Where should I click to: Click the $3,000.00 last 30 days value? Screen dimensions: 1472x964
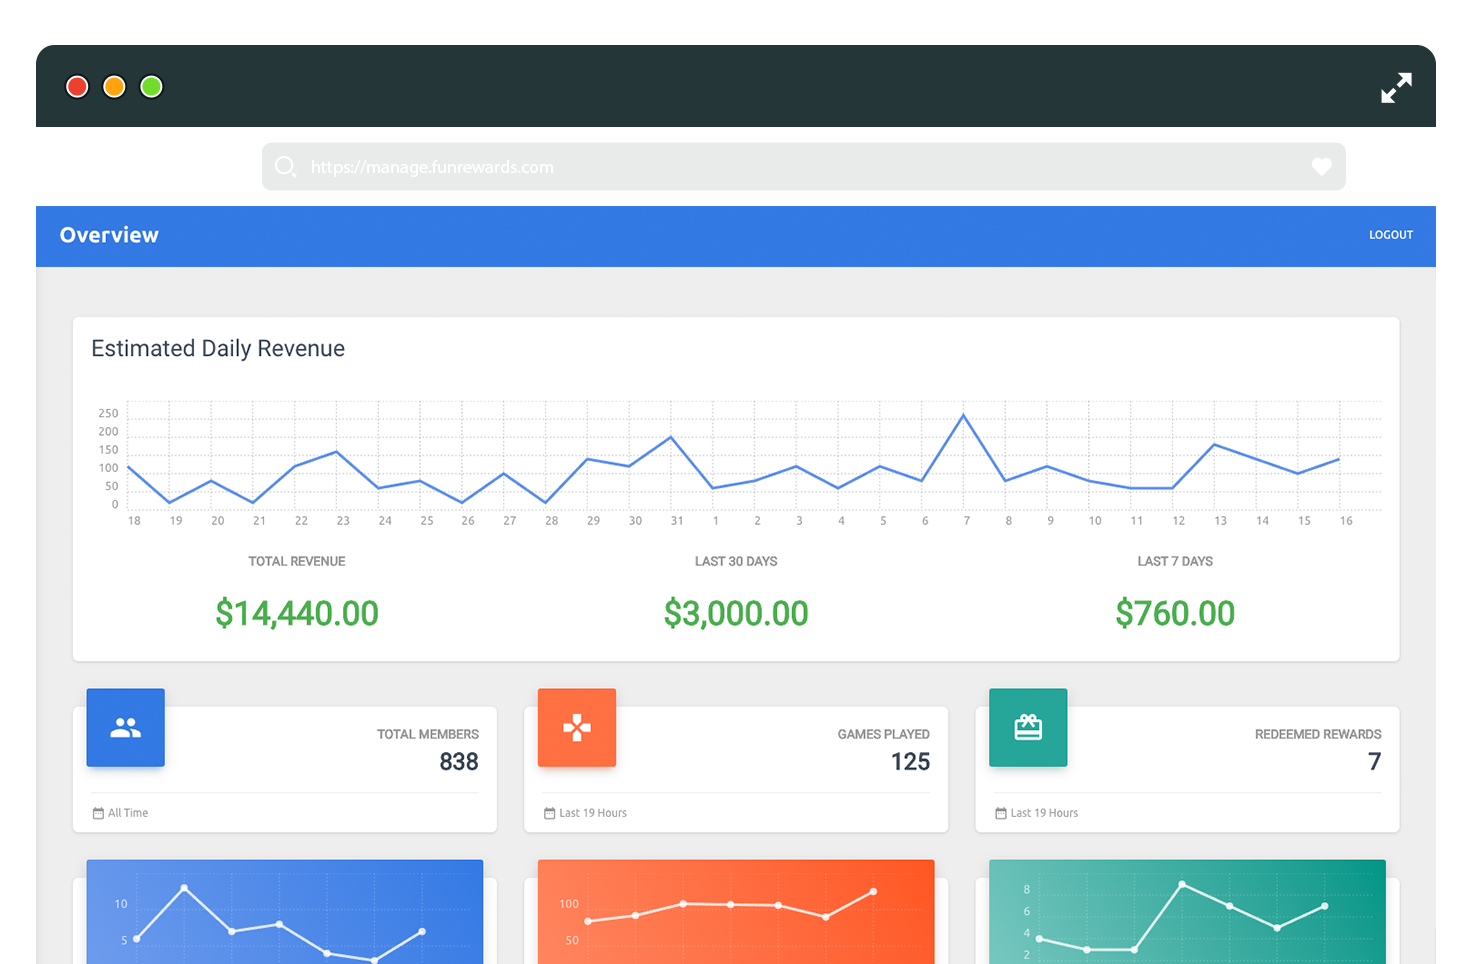point(736,613)
